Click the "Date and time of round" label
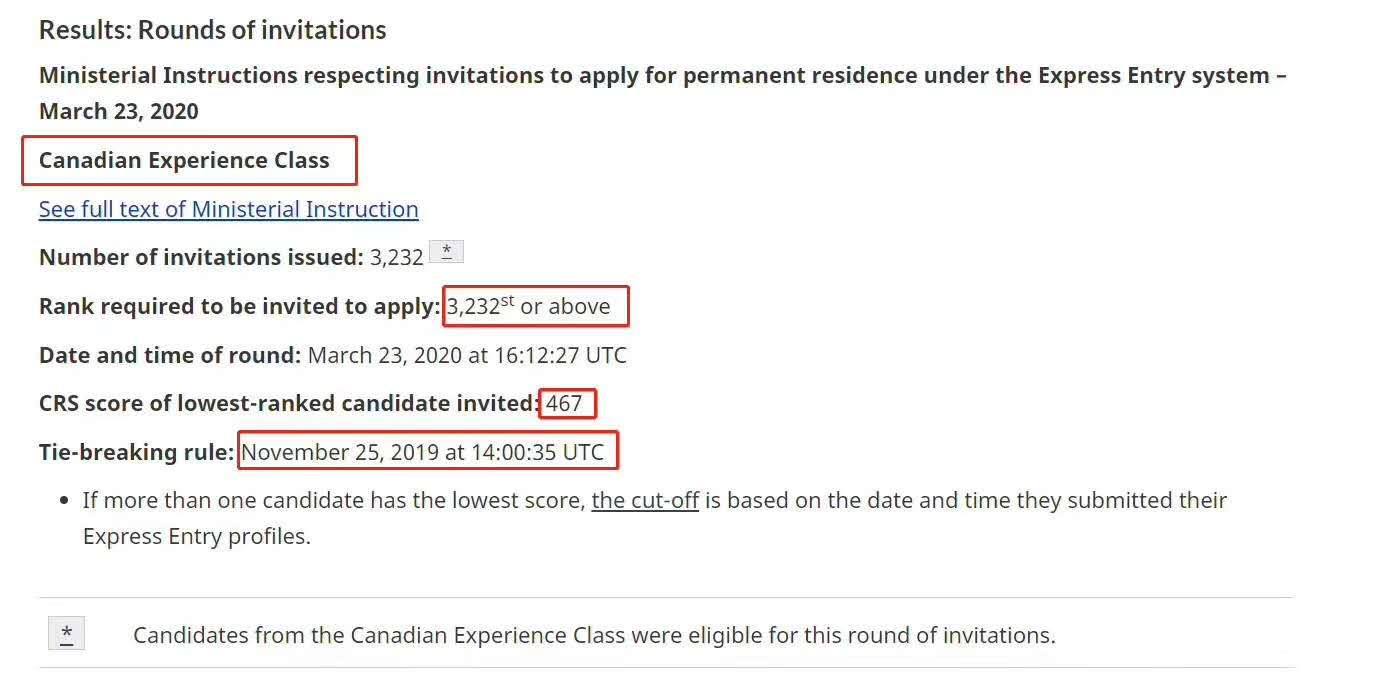1380x676 pixels. tap(170, 355)
